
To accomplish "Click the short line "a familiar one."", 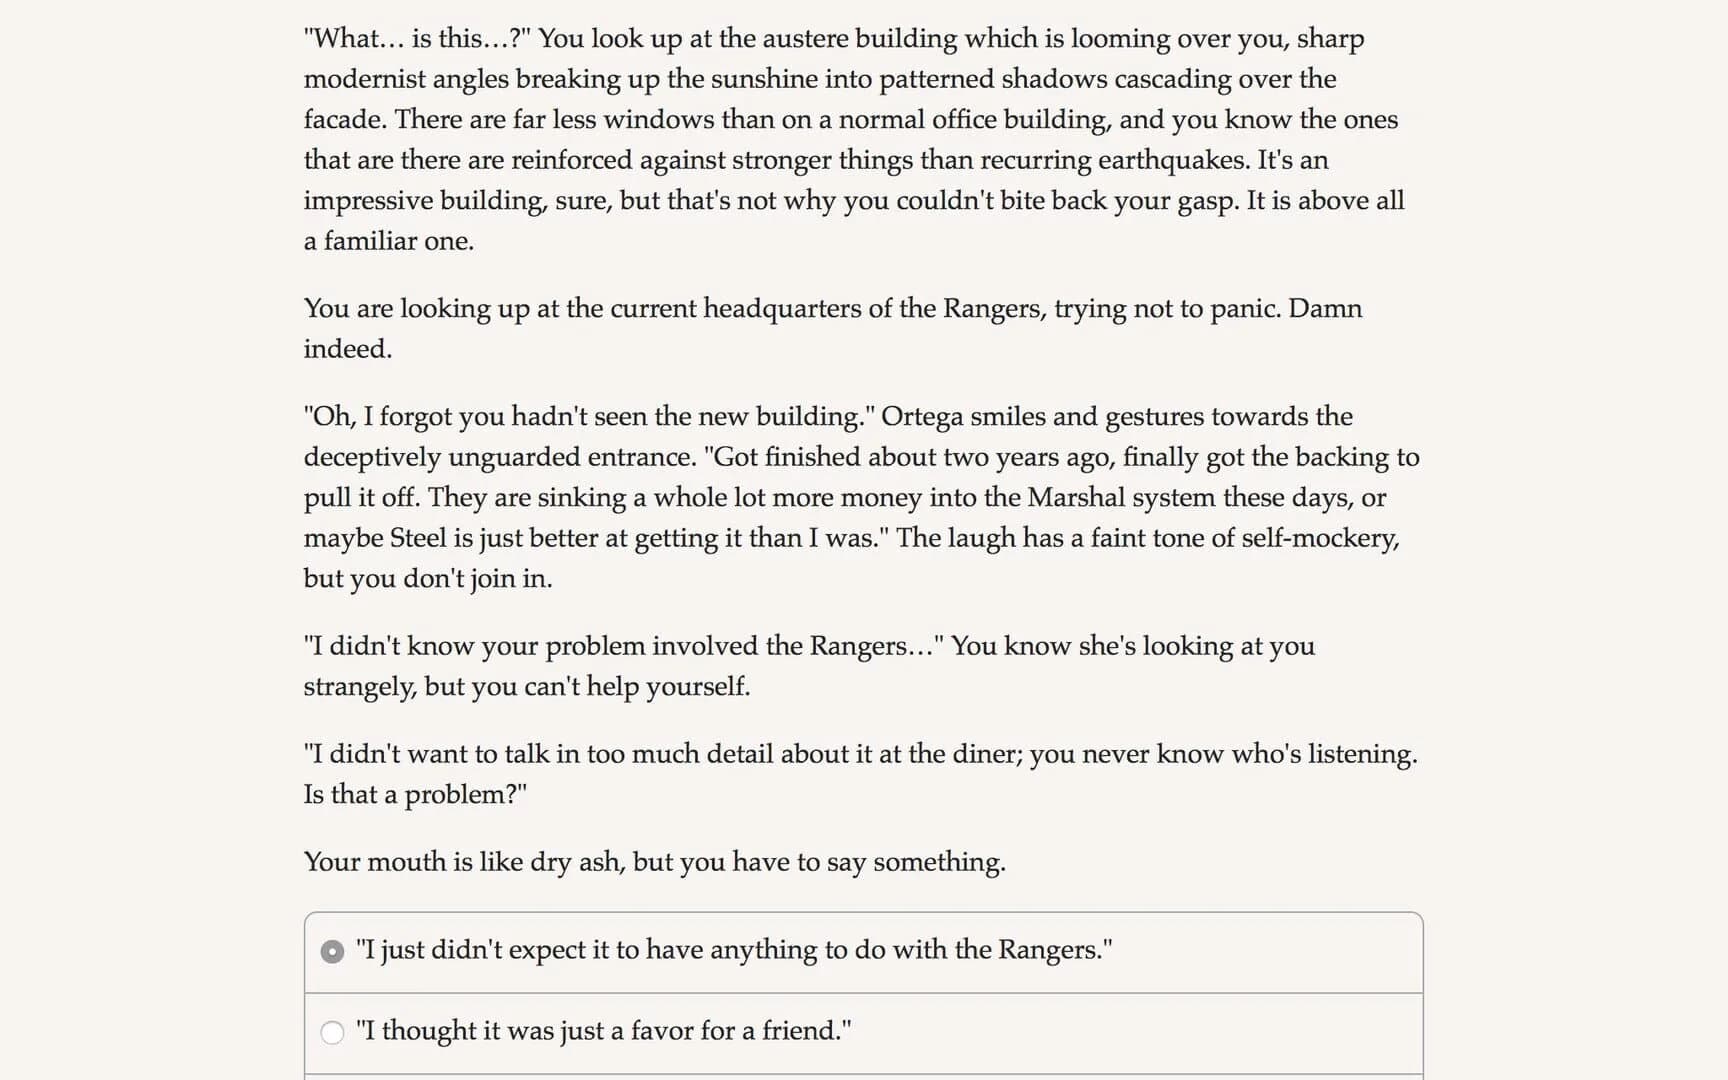I will click(389, 241).
